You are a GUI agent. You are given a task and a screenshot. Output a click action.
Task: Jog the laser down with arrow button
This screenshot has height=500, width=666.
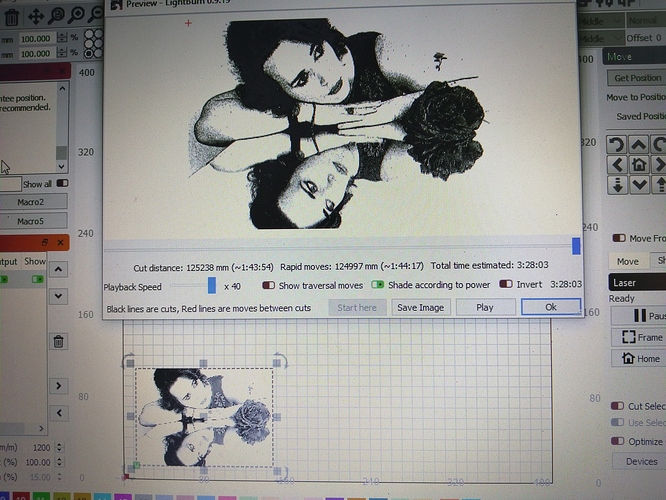pyautogui.click(x=638, y=185)
